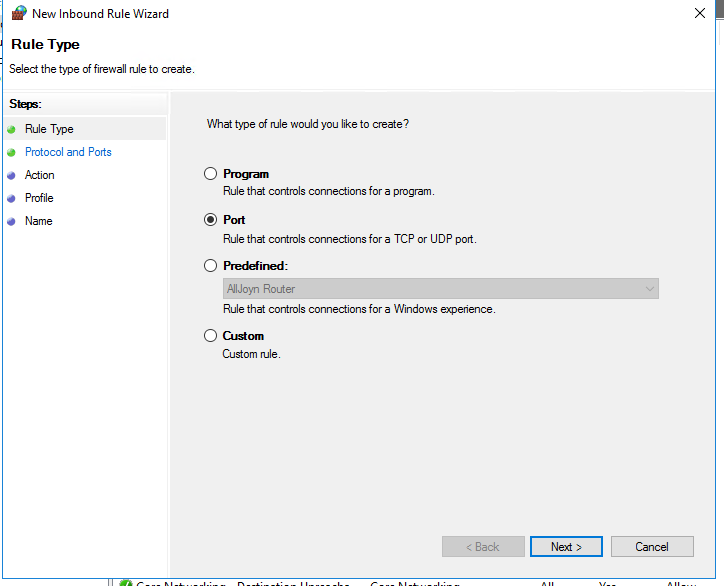This screenshot has width=724, height=586.
Task: Click the firewall wizard icon in title bar
Action: 19,13
